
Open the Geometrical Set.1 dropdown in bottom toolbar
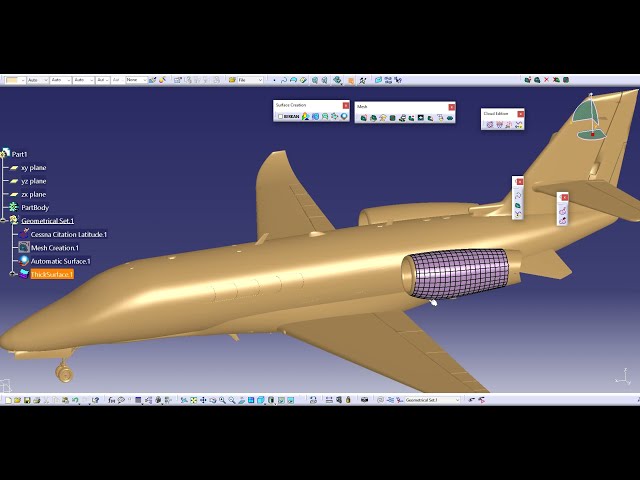coord(432,400)
